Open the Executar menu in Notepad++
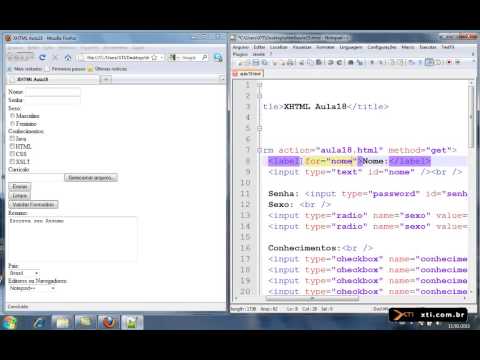The width and height of the screenshot is (480, 360). pyautogui.click(x=428, y=47)
